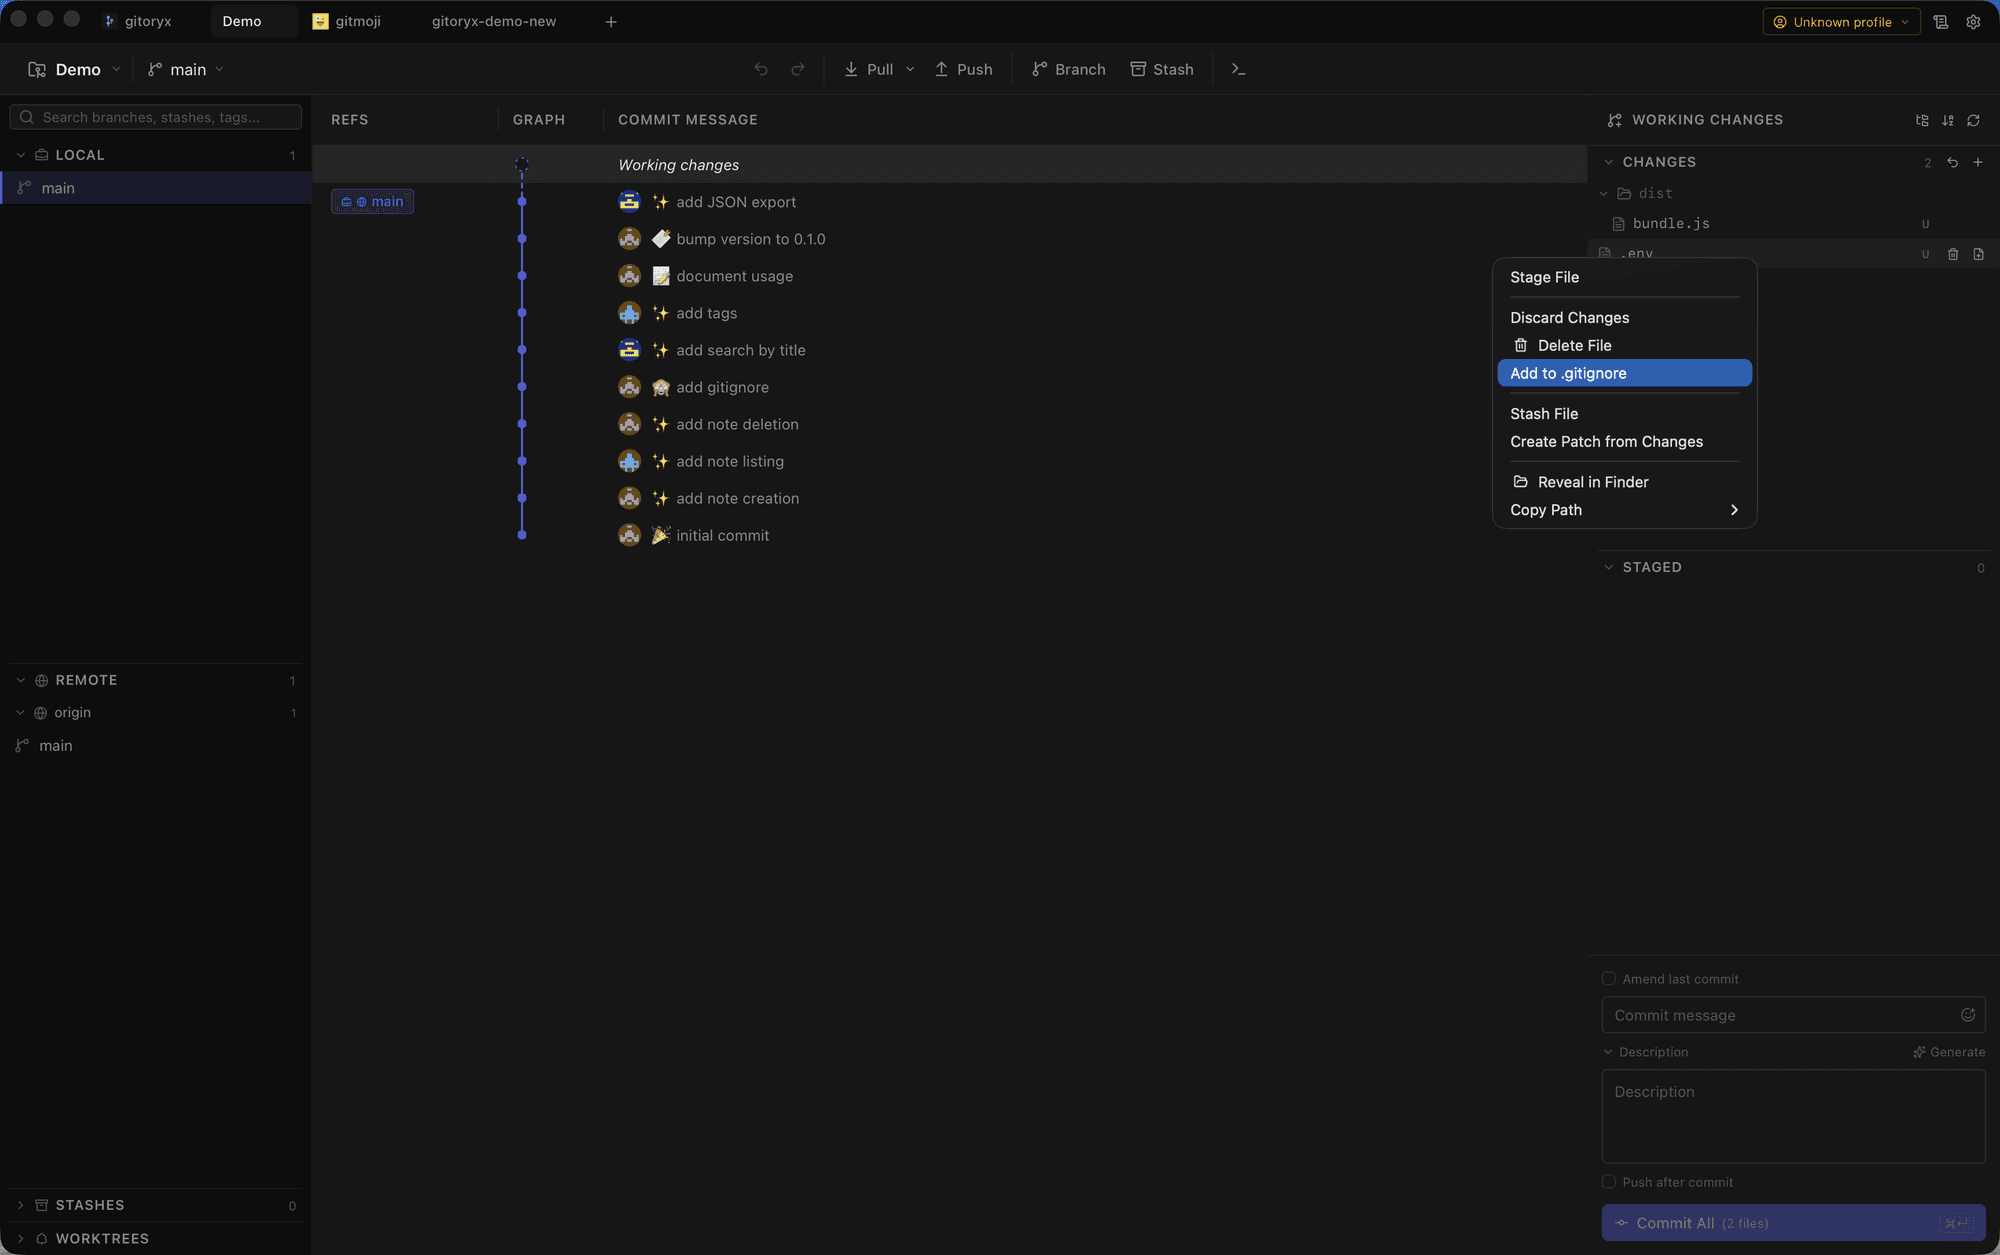Click the Branch button in toolbar
Viewport: 2000px width, 1255px height.
pos(1069,69)
